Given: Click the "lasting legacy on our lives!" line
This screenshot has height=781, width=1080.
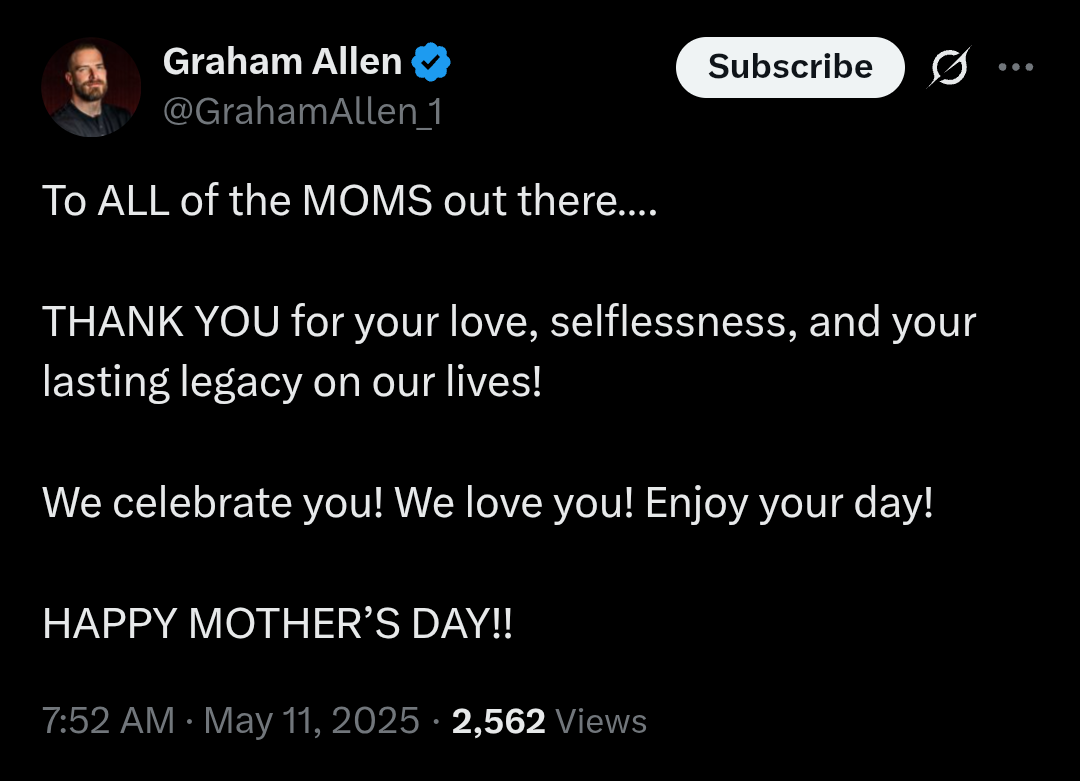Looking at the screenshot, I should pos(292,383).
